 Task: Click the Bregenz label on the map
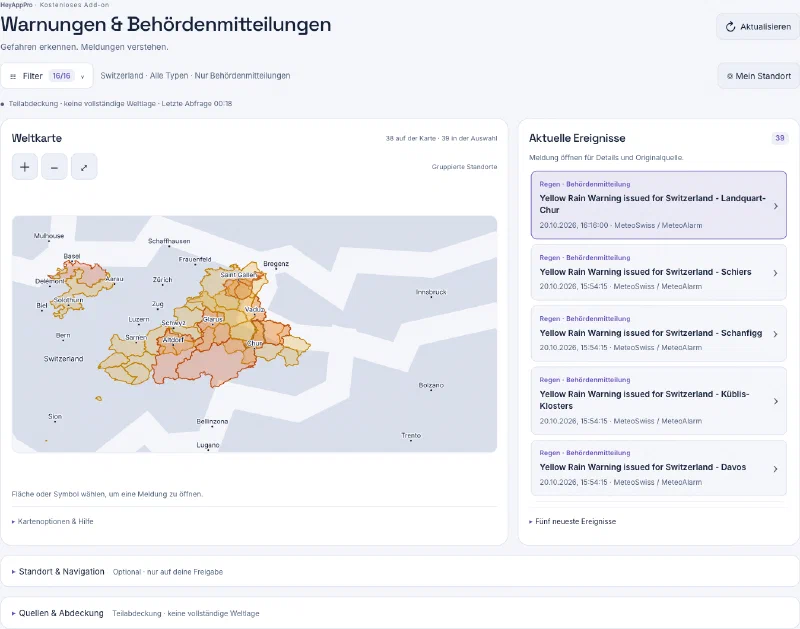276,264
